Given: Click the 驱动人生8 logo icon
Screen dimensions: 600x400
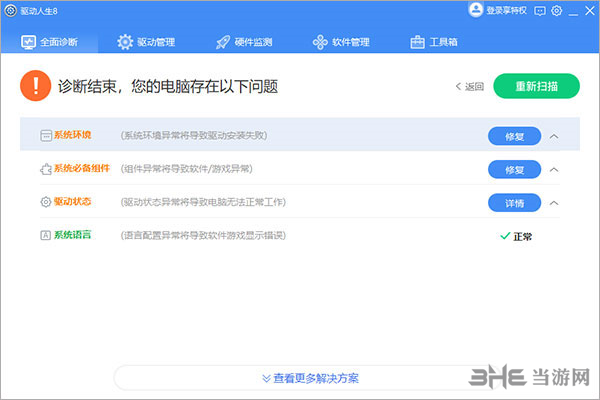Looking at the screenshot, I should click(10, 10).
